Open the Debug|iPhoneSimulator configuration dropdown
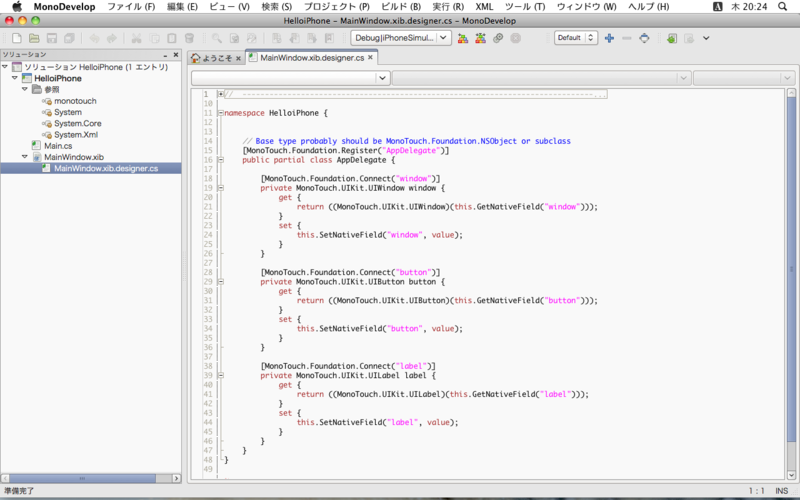Viewport: 800px width, 500px height. (x=401, y=38)
